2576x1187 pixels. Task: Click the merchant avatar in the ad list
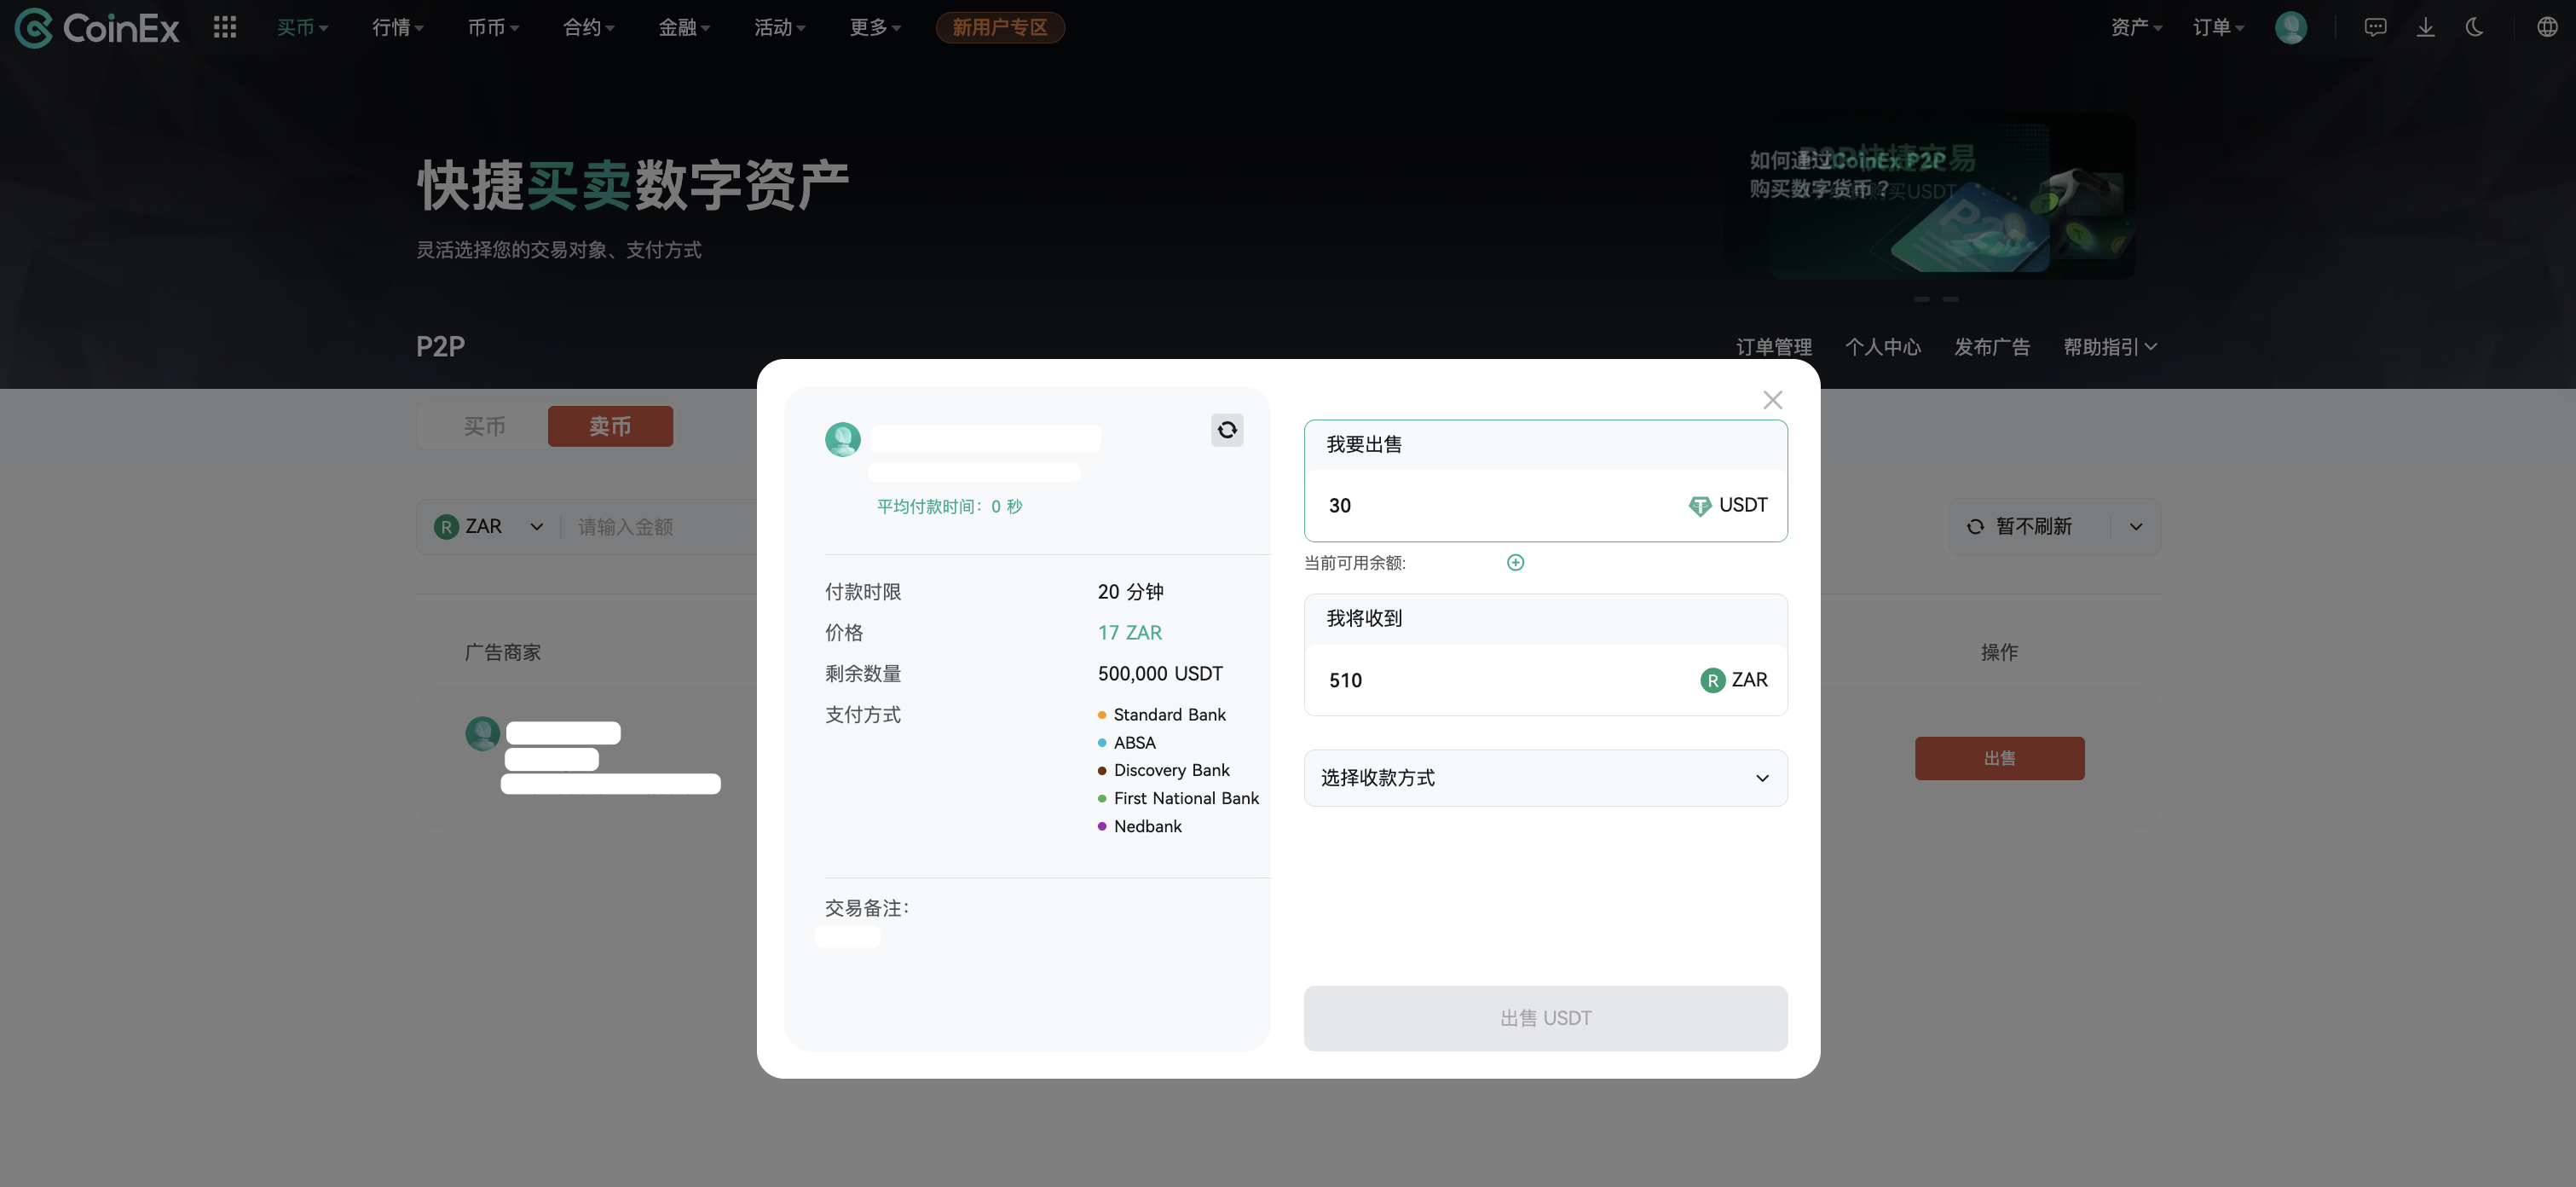(483, 733)
